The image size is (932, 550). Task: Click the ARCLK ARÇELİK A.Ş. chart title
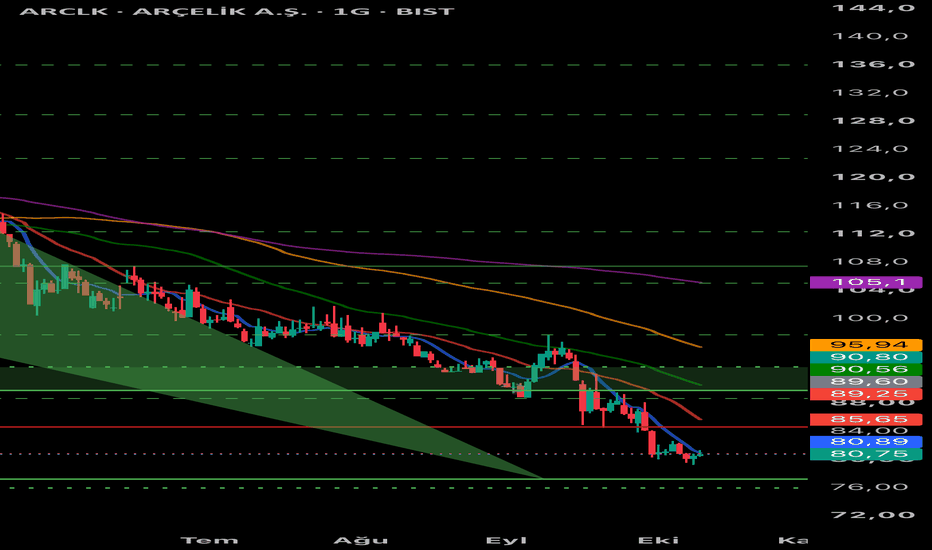(237, 11)
